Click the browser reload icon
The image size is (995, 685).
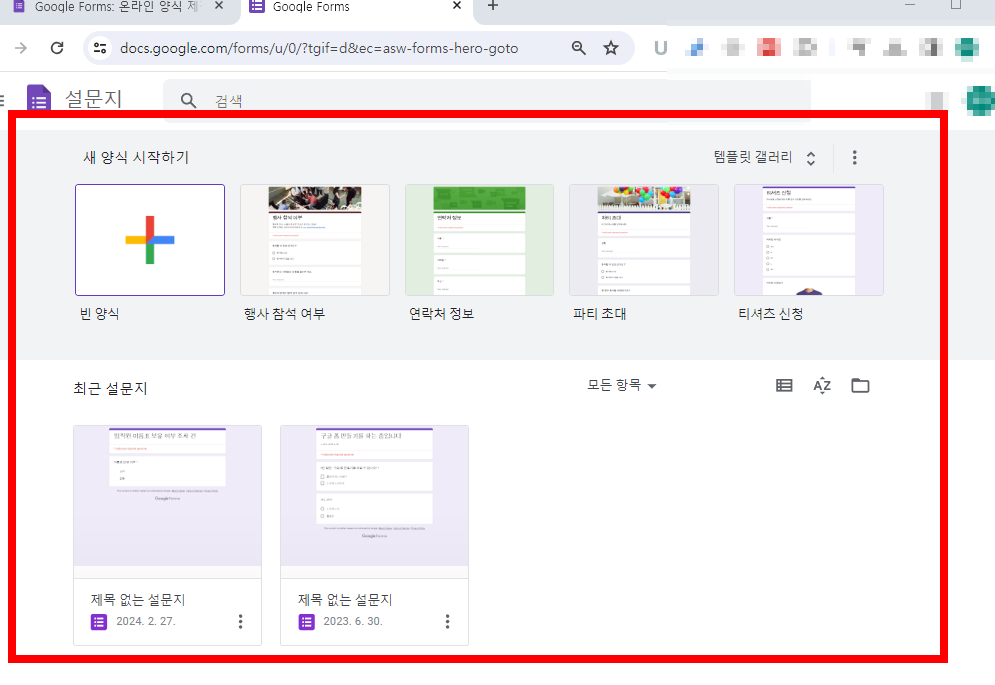(56, 47)
